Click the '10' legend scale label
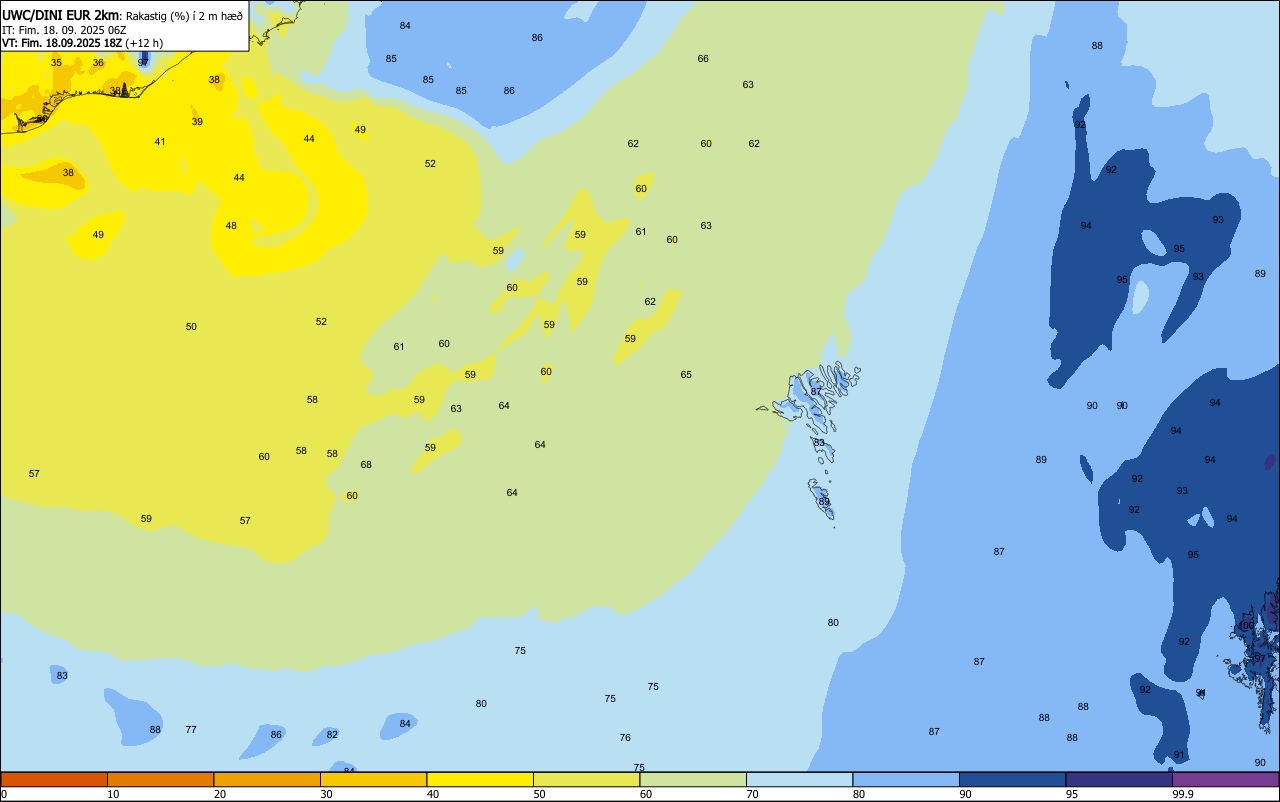Viewport: 1280px width, 802px height. point(113,794)
